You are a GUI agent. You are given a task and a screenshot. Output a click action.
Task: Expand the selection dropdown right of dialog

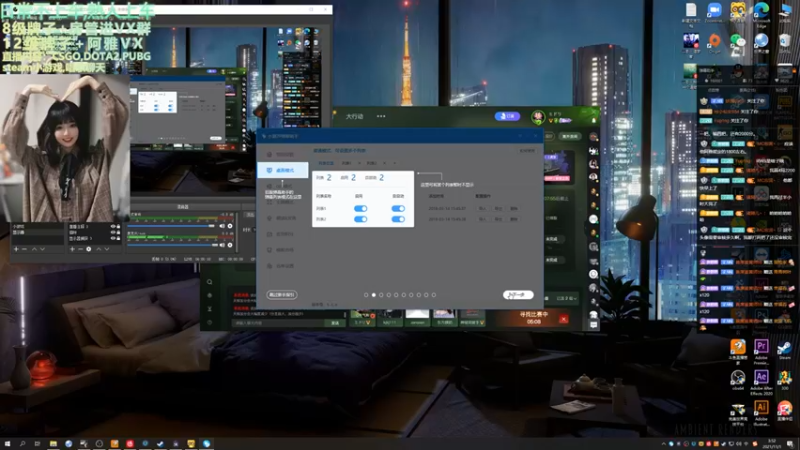click(x=567, y=298)
